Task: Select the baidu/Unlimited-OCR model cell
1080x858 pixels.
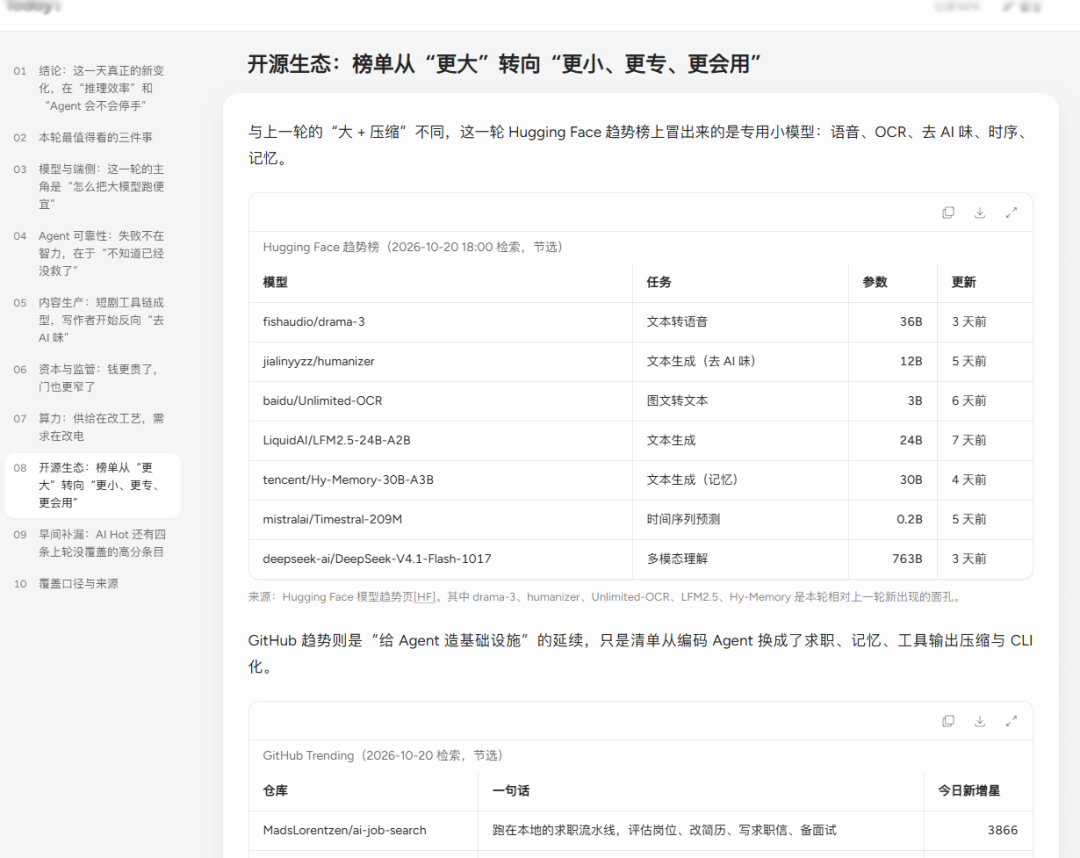Action: tap(441, 401)
